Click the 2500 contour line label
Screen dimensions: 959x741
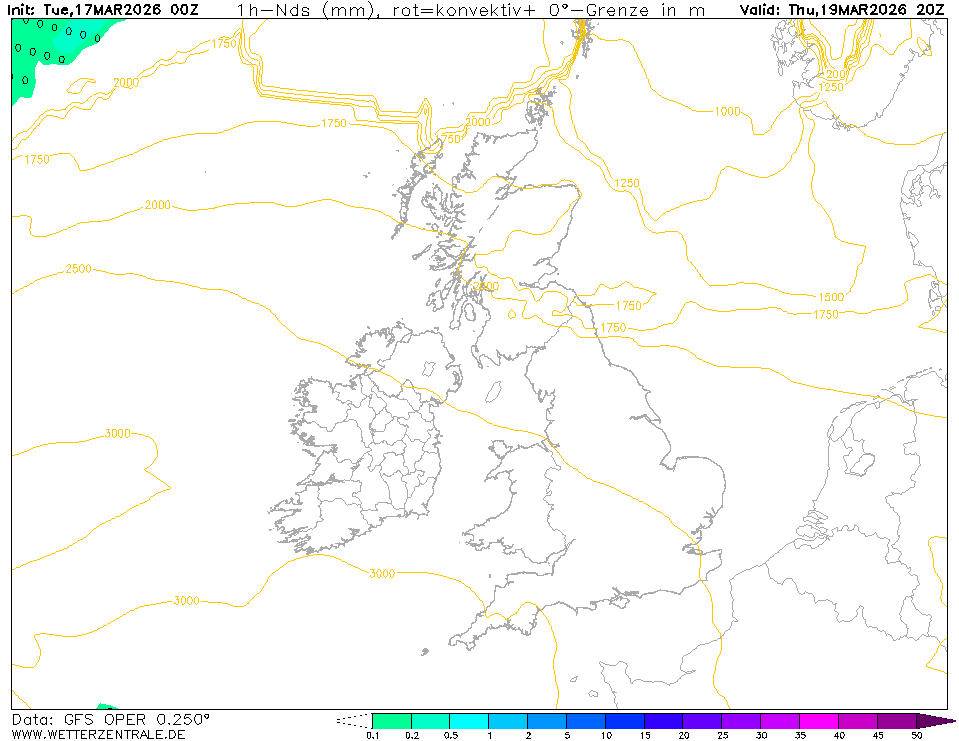tap(78, 269)
